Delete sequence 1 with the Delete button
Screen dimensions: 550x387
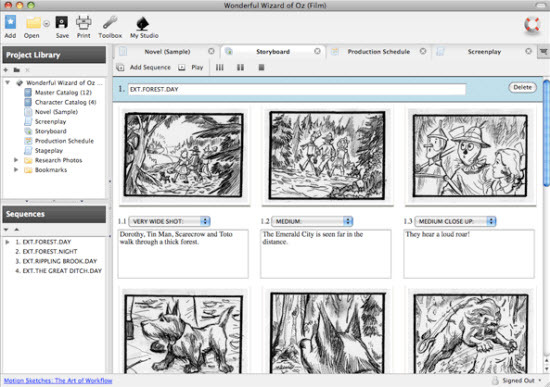[x=522, y=87]
